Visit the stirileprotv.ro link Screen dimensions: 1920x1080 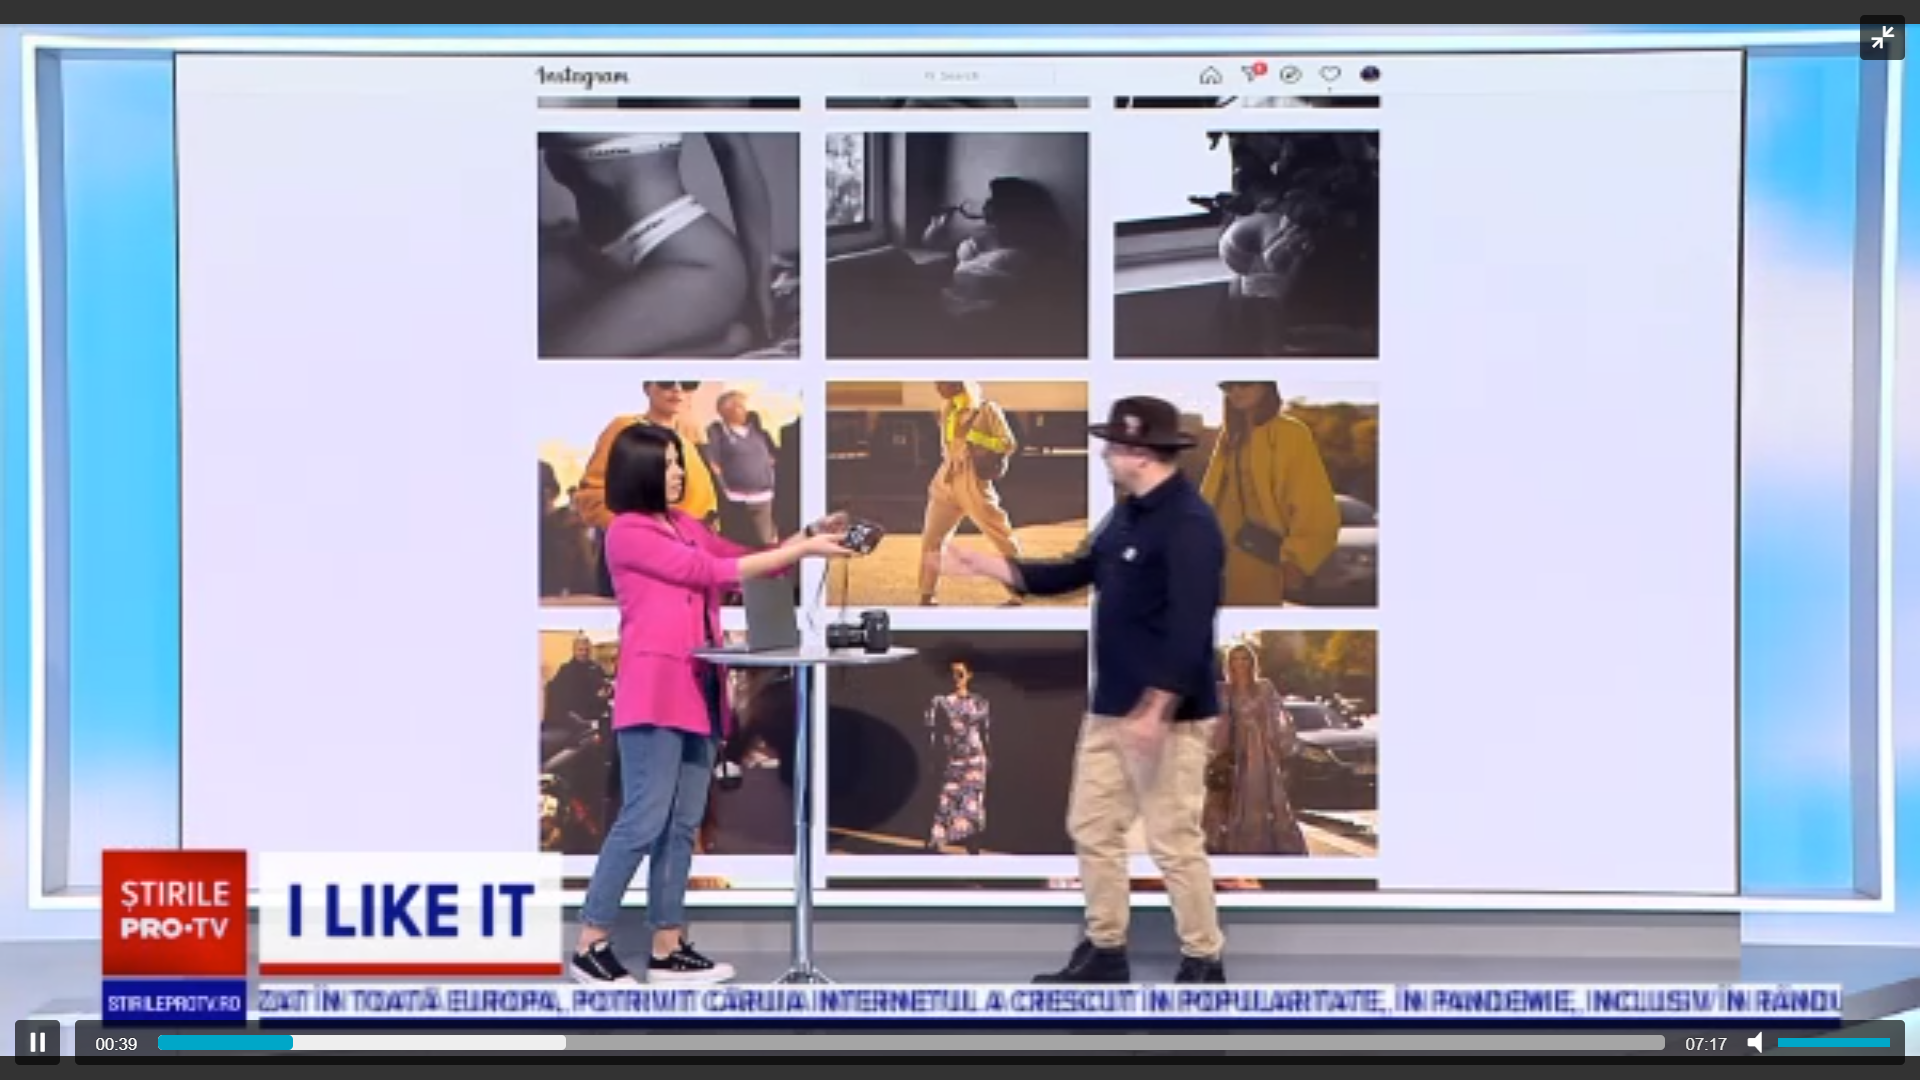pyautogui.click(x=174, y=1001)
